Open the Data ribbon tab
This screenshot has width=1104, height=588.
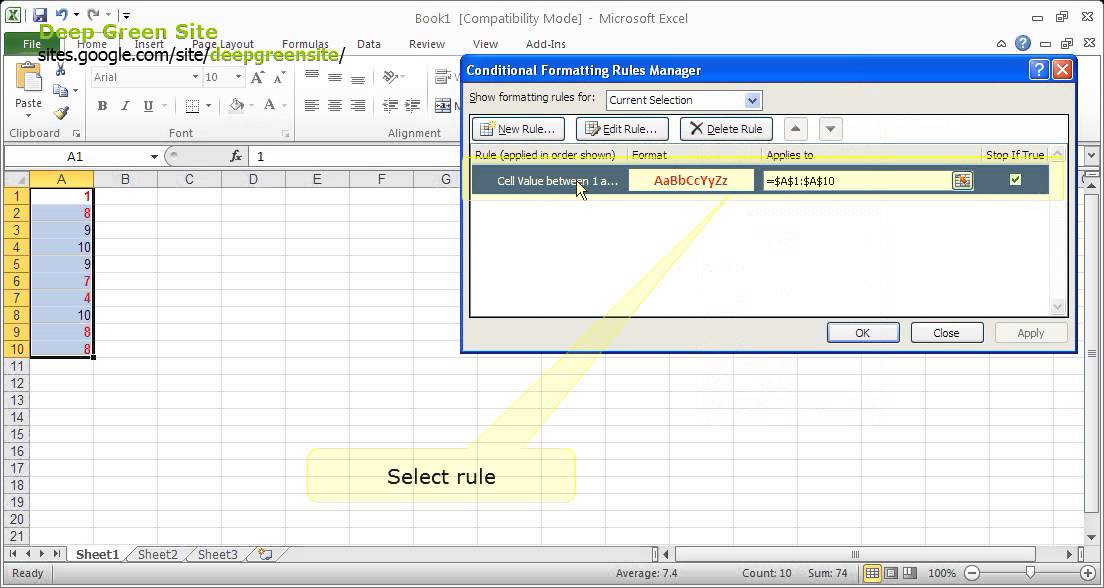[368, 44]
